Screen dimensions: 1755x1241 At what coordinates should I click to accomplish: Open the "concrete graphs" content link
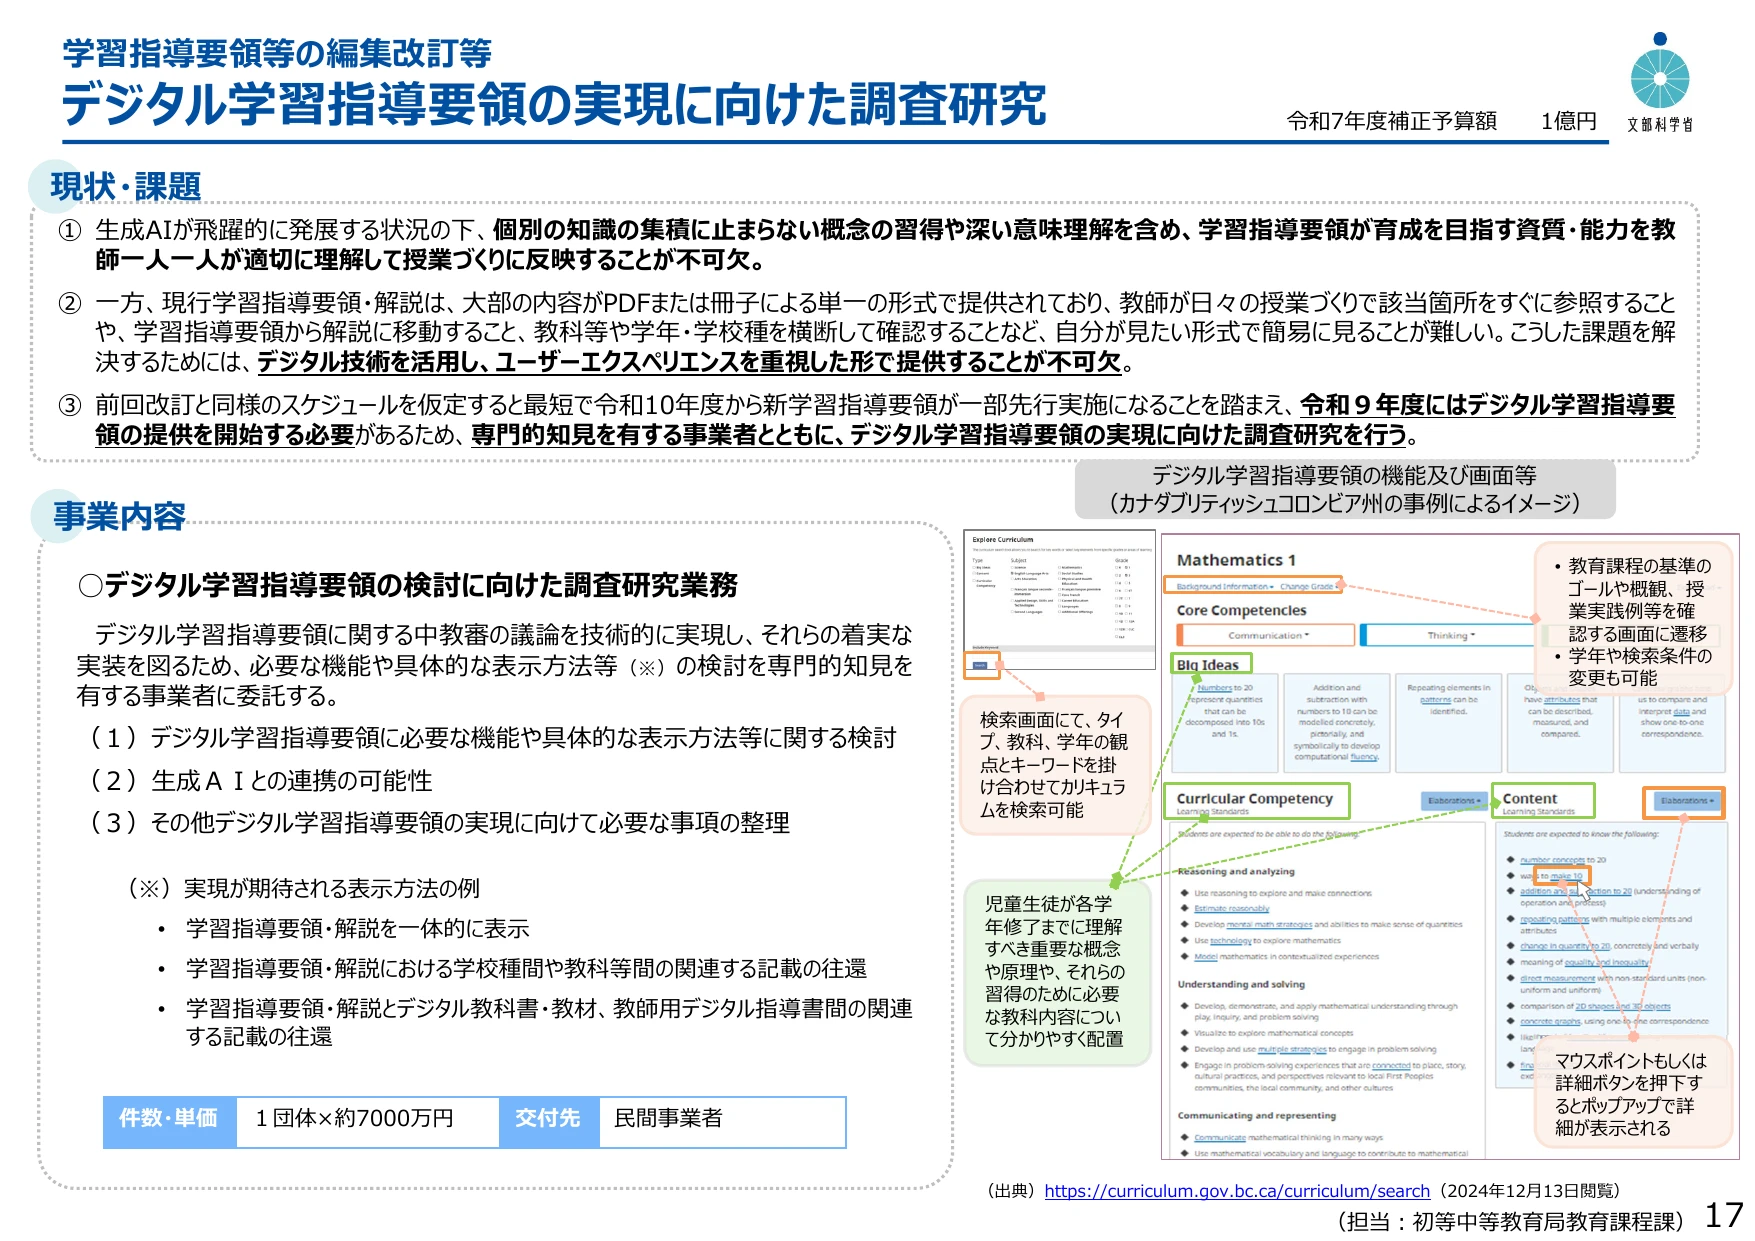1550,1021
